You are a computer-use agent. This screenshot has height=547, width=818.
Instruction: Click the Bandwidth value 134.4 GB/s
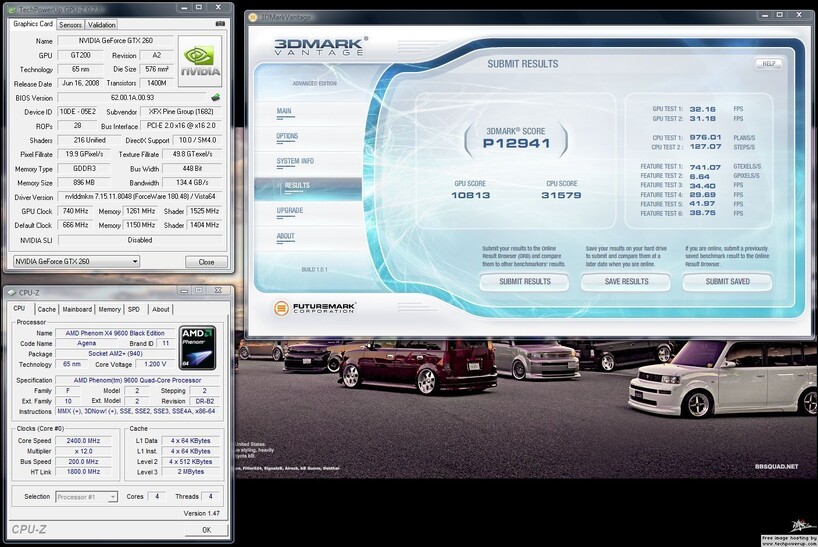[193, 183]
